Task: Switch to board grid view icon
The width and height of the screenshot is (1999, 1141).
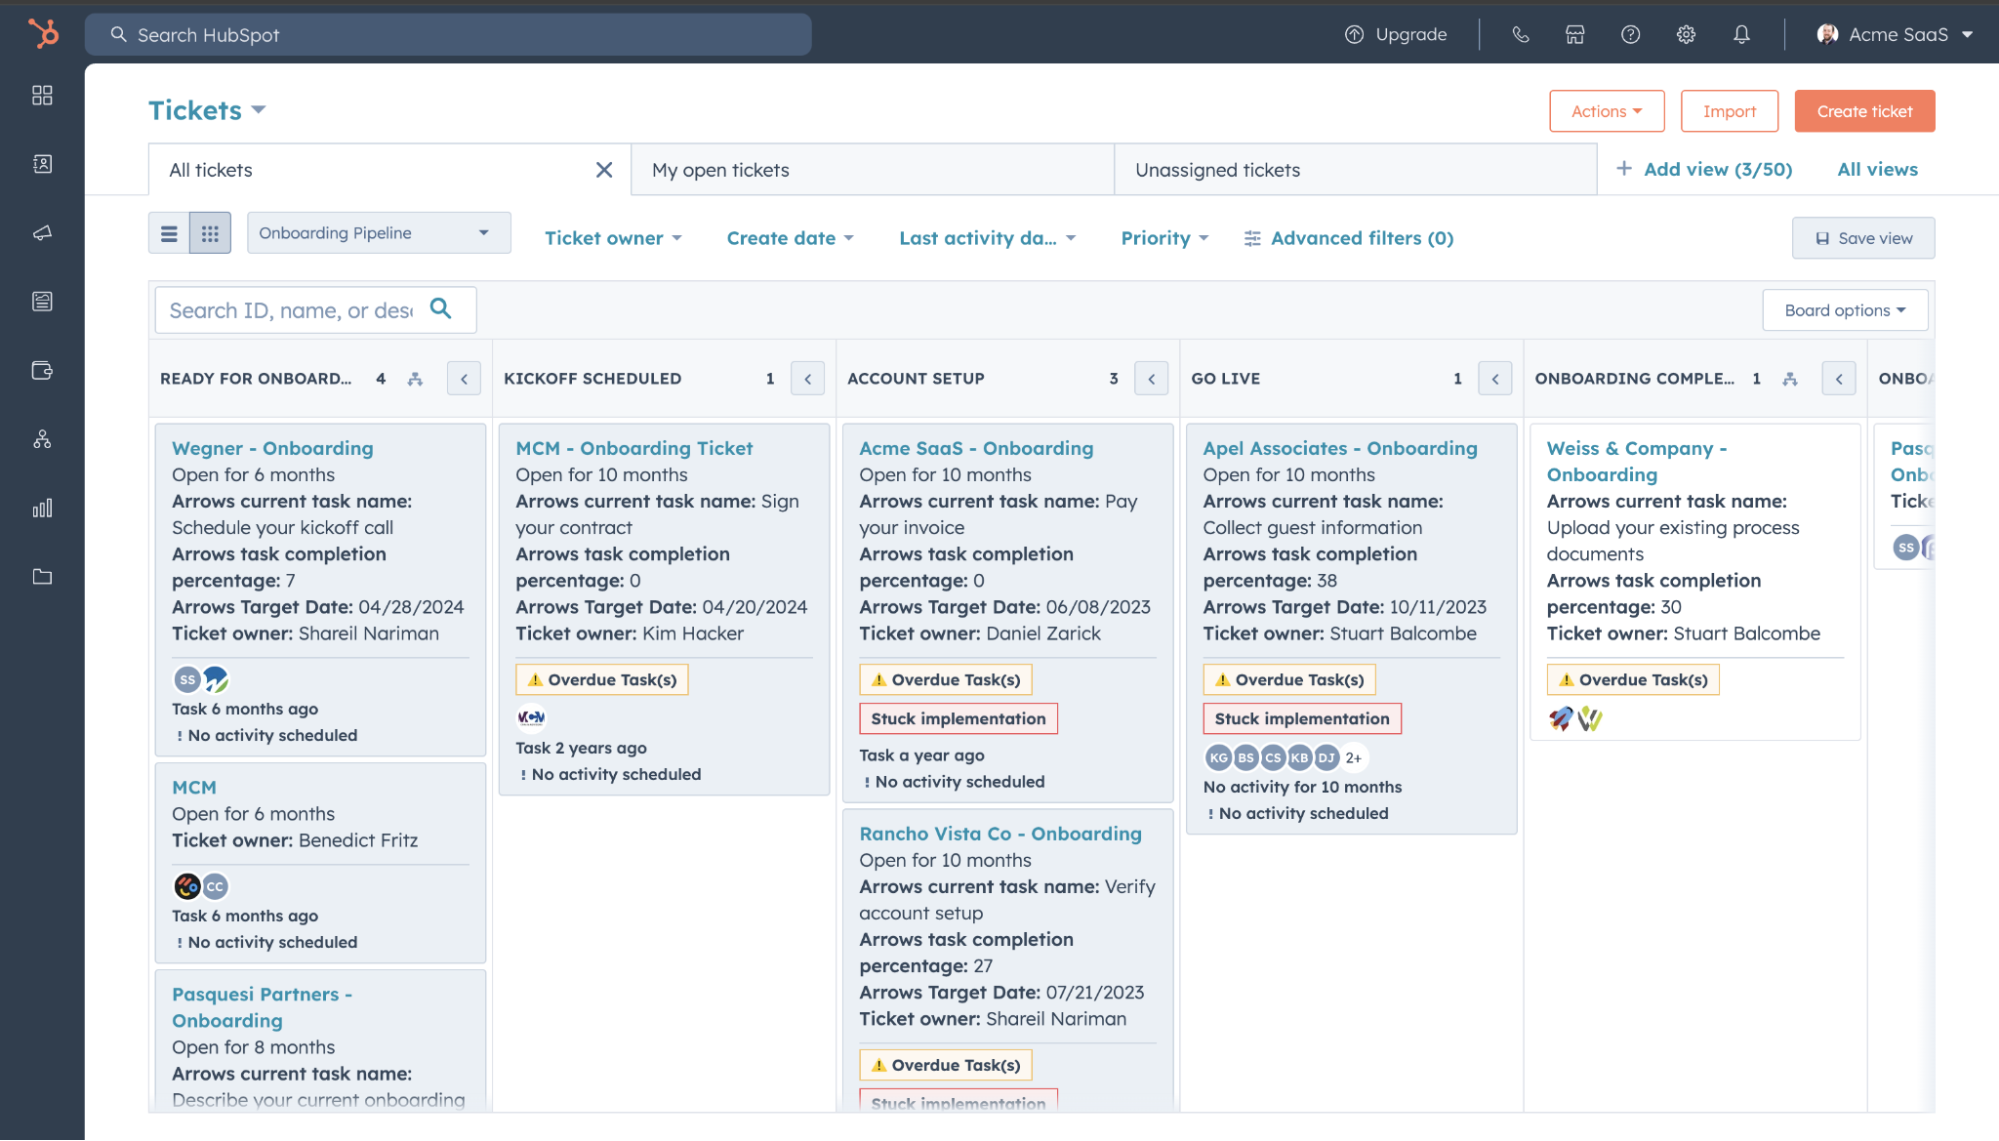Action: click(x=210, y=233)
